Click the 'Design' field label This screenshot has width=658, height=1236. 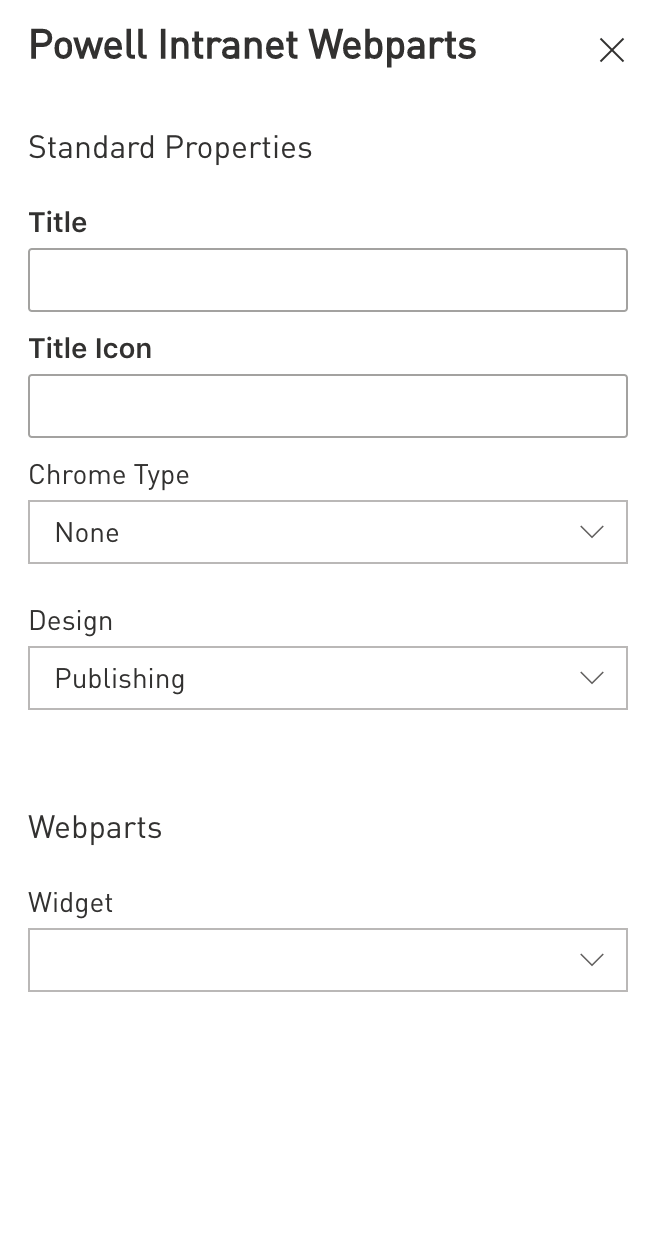71,621
